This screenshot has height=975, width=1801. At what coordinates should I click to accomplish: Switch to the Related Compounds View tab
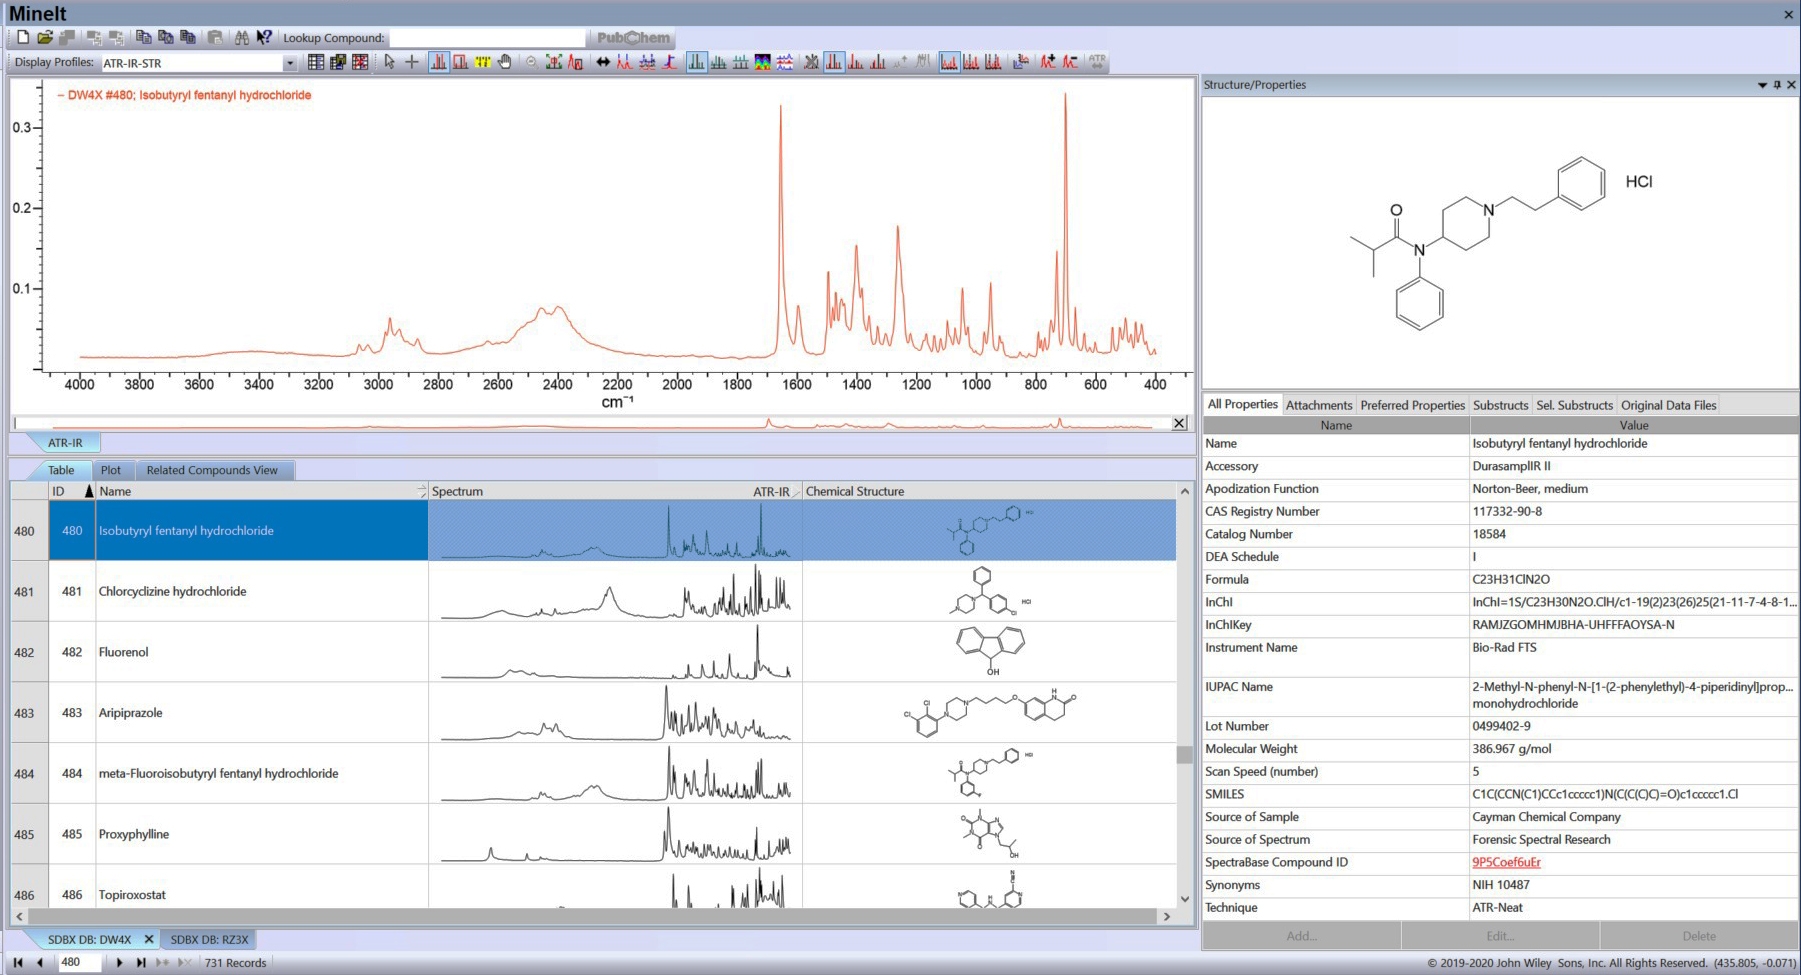click(x=212, y=470)
